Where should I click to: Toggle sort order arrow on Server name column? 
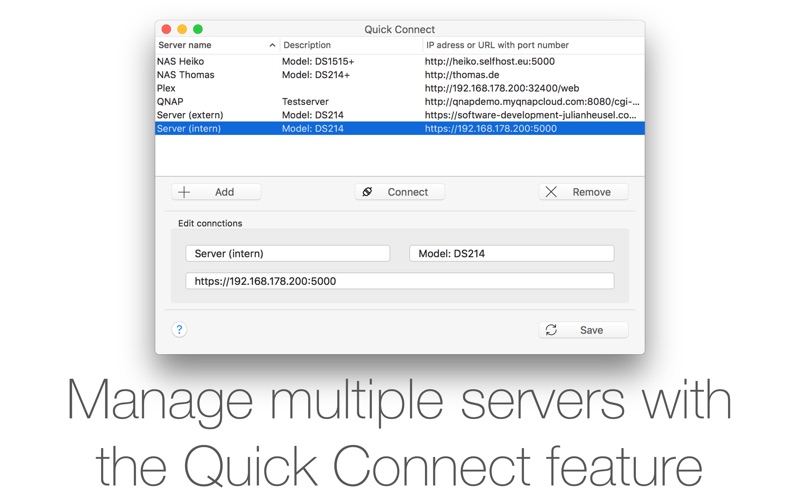tap(272, 45)
